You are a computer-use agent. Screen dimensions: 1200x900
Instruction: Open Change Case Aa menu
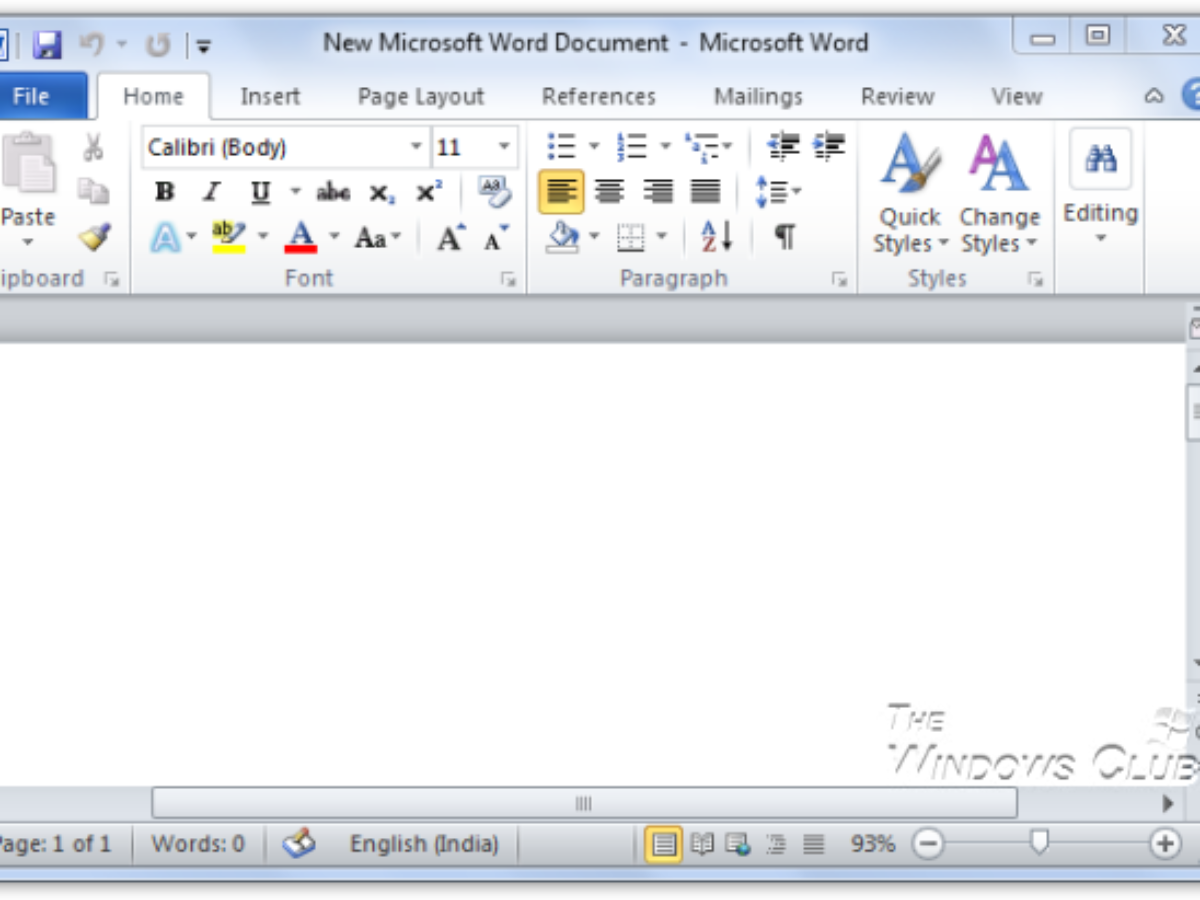[x=377, y=238]
